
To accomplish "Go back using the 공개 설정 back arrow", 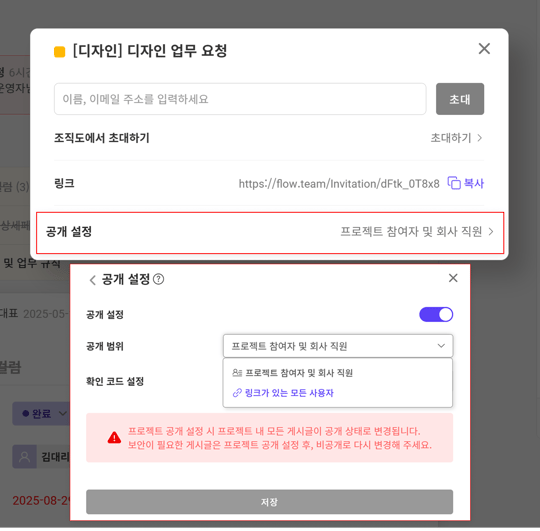I will [x=92, y=280].
